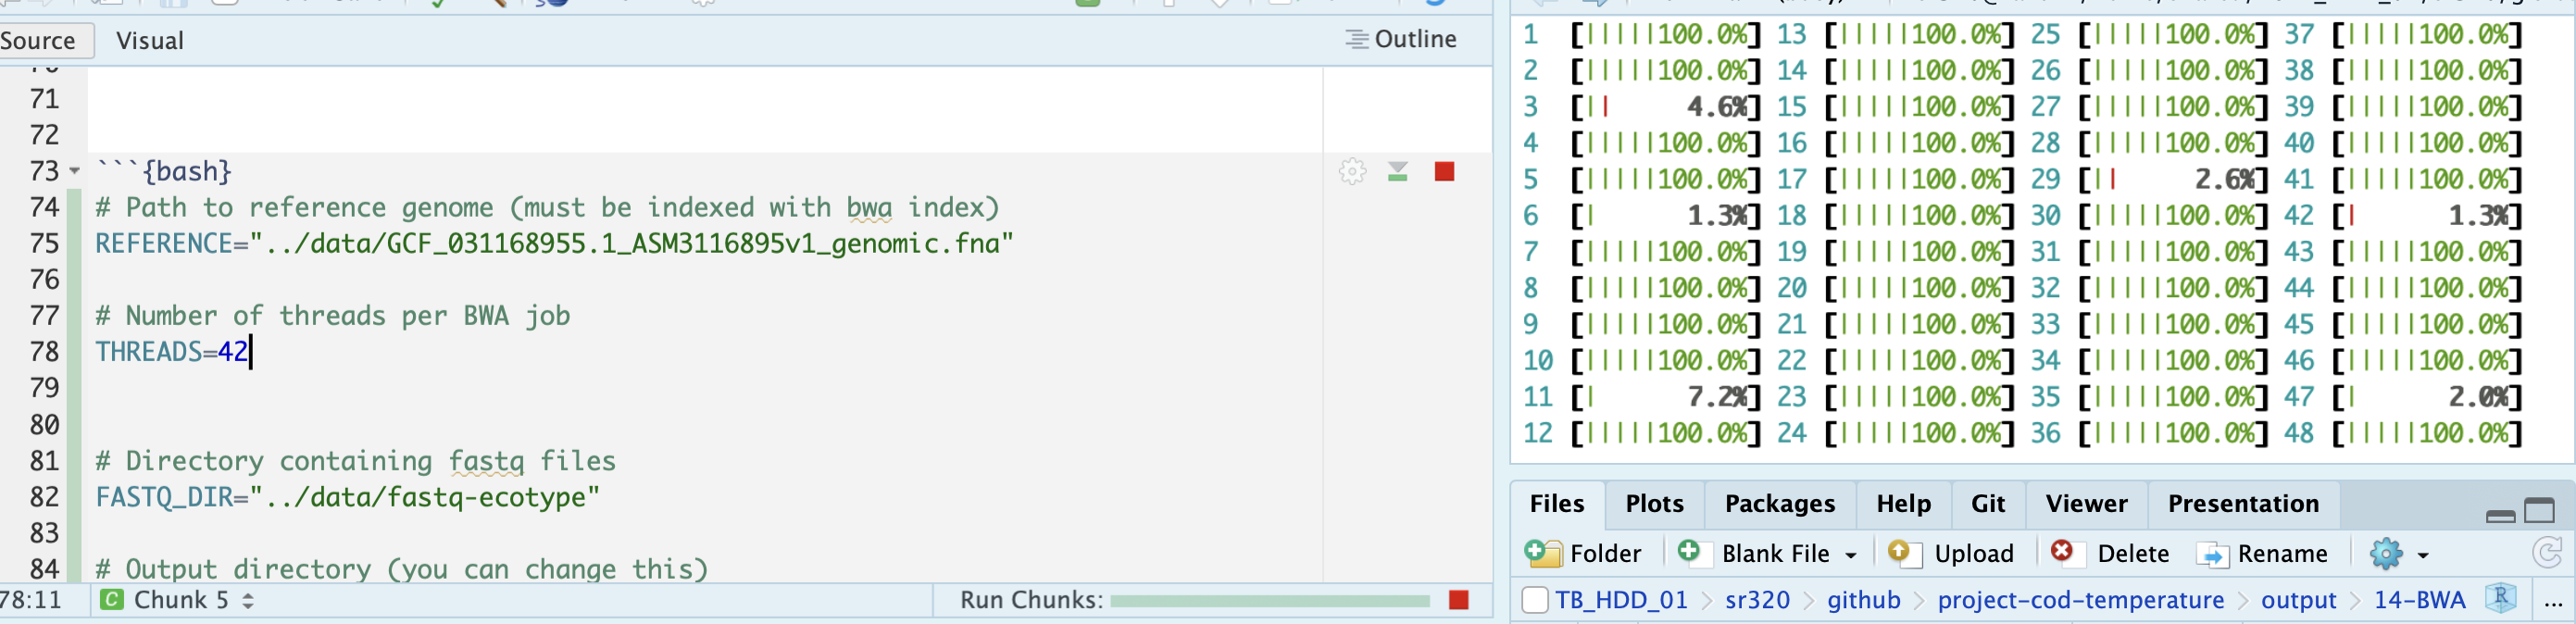Image resolution: width=2576 pixels, height=624 pixels.
Task: Click the FASTQ_DIR="../data/fastq-ecotype" line
Action: (347, 497)
